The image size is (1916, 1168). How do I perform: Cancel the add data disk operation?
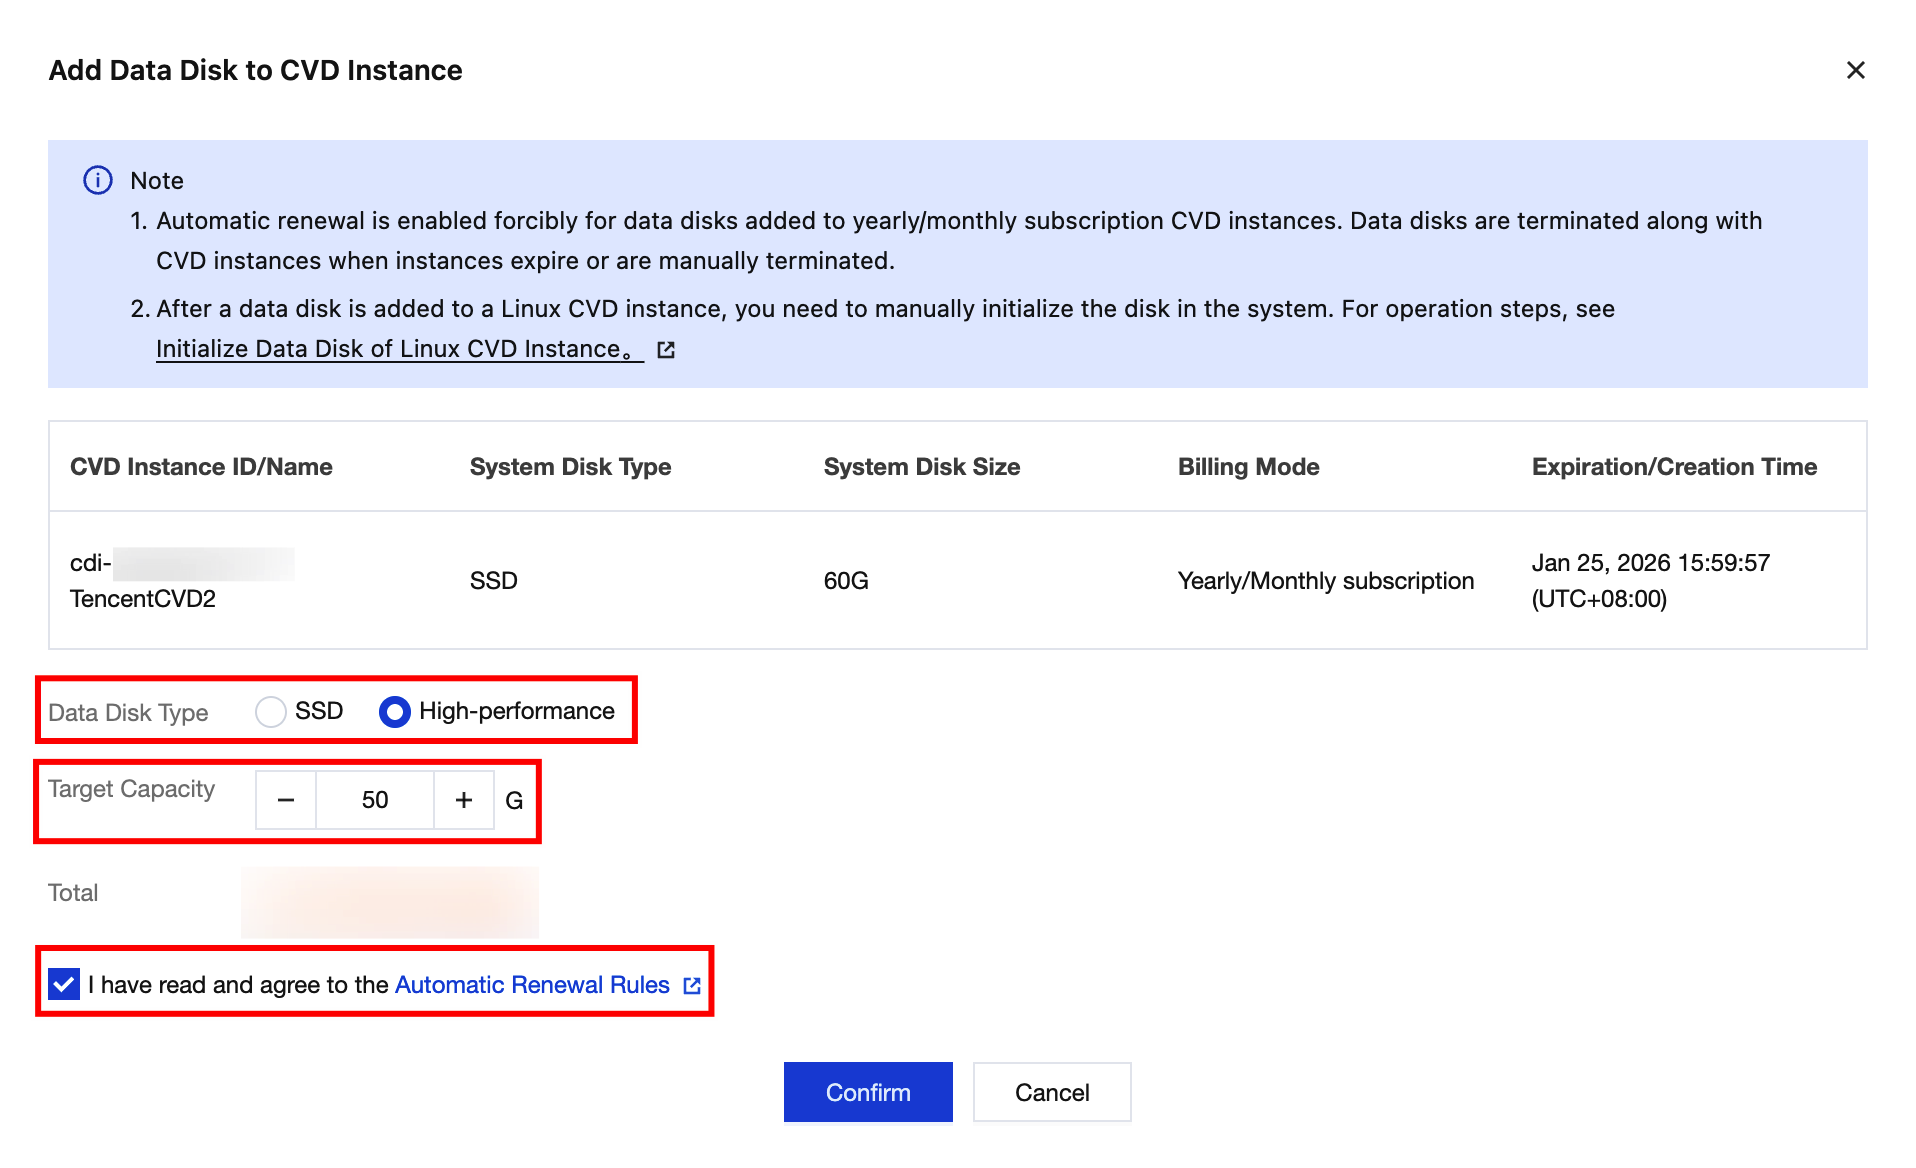[1052, 1092]
